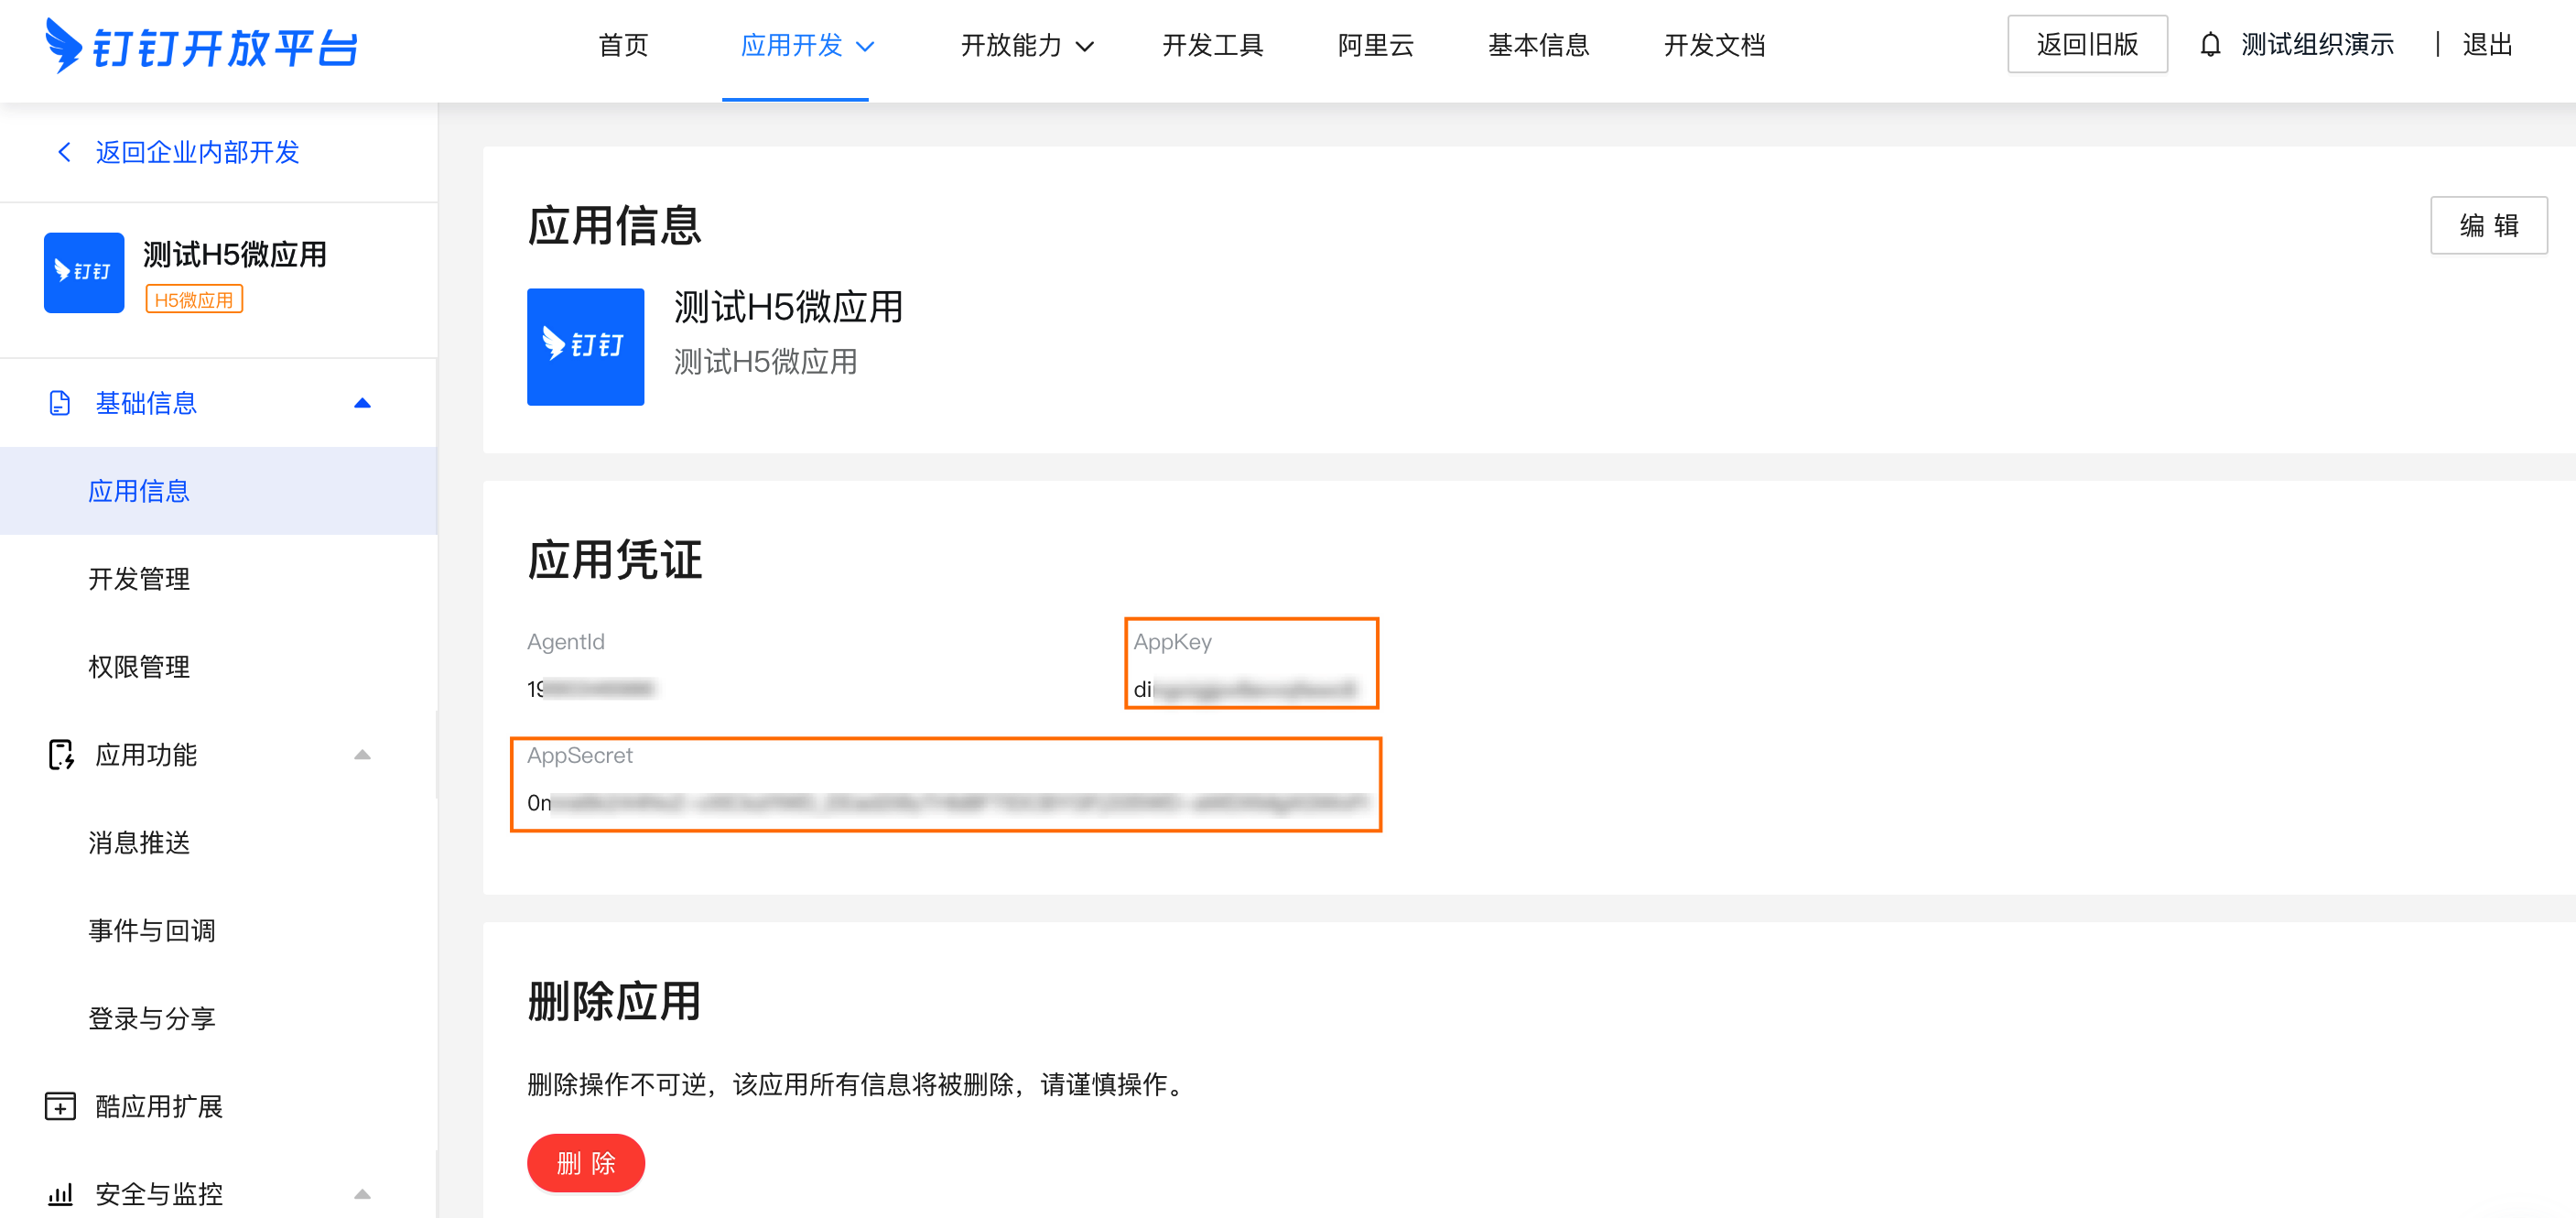Click the 应用功能 lightning document icon
2576x1218 pixels.
click(x=60, y=755)
